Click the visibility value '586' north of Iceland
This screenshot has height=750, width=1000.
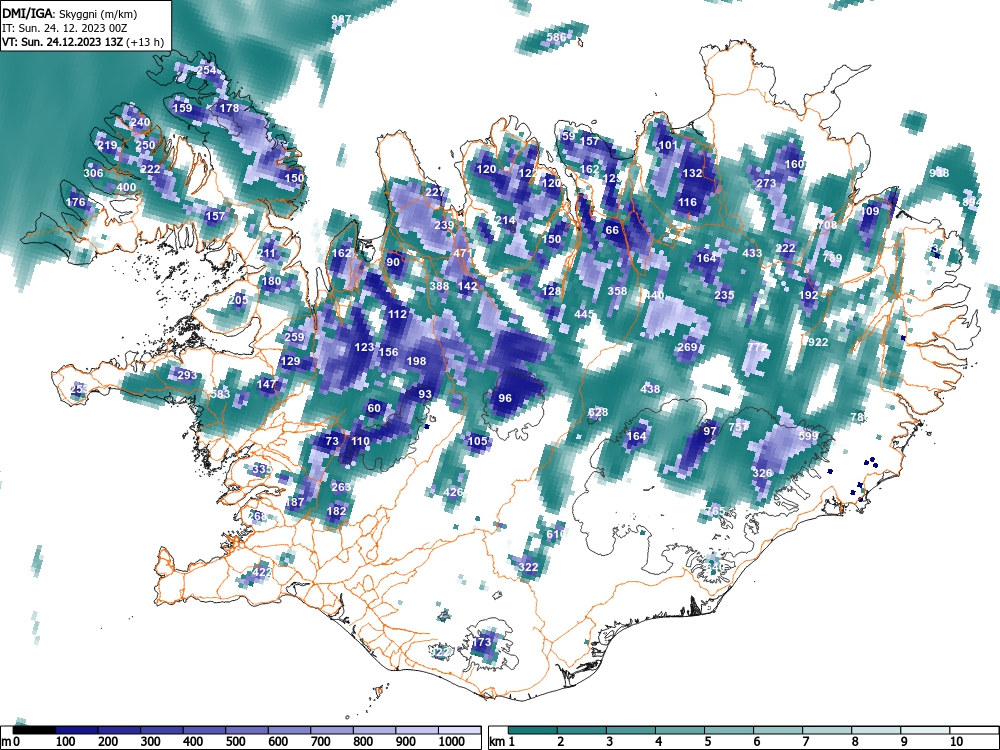point(556,37)
